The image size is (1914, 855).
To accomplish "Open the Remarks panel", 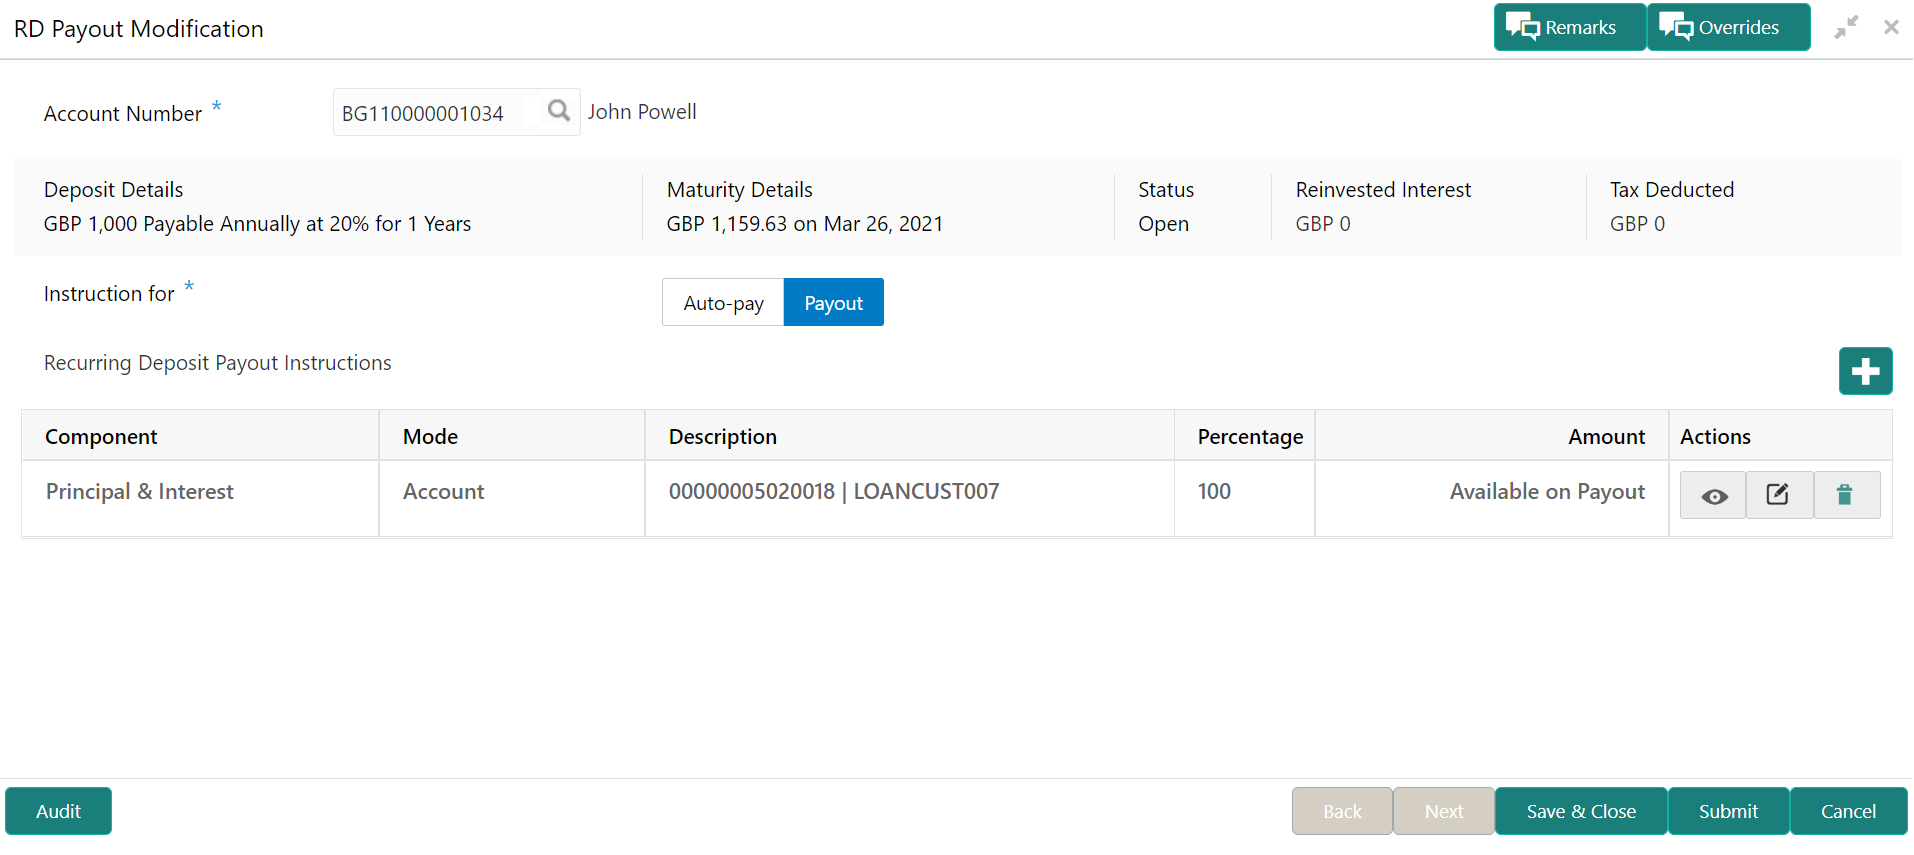I will point(1568,27).
